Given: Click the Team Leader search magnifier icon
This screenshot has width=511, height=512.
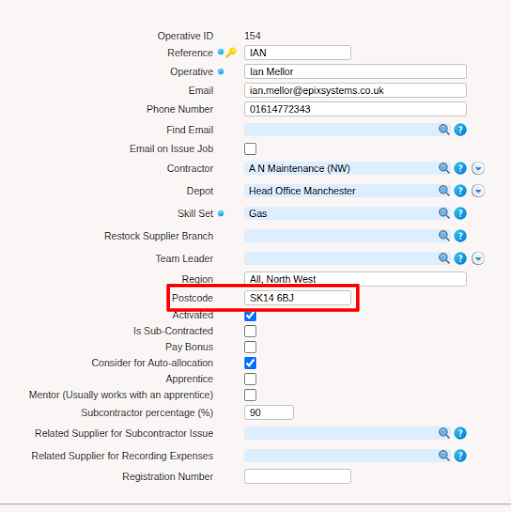Looking at the screenshot, I should click(x=444, y=258).
